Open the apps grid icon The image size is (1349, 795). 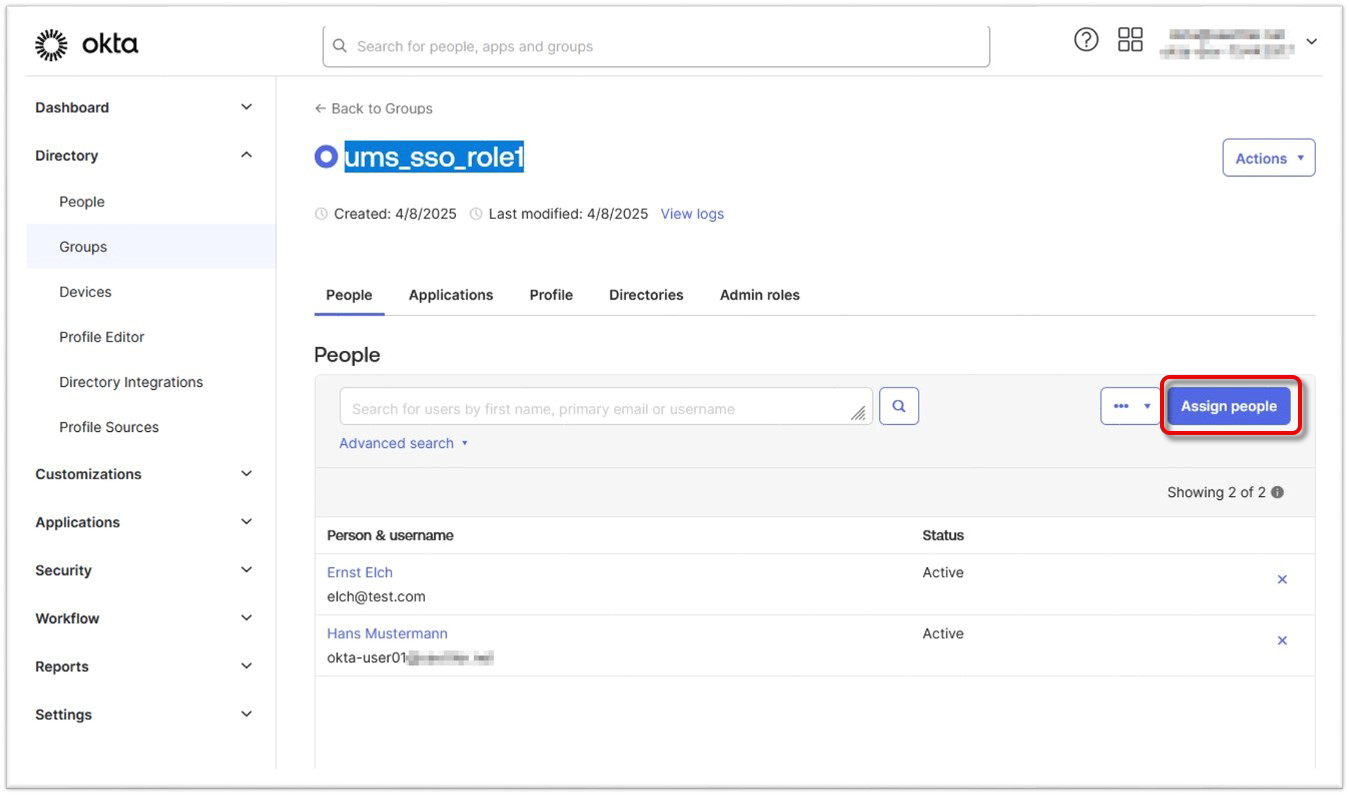tap(1130, 40)
